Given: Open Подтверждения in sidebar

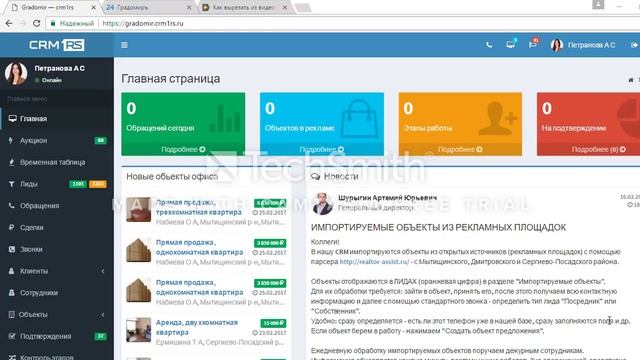Looking at the screenshot, I should tap(57, 336).
